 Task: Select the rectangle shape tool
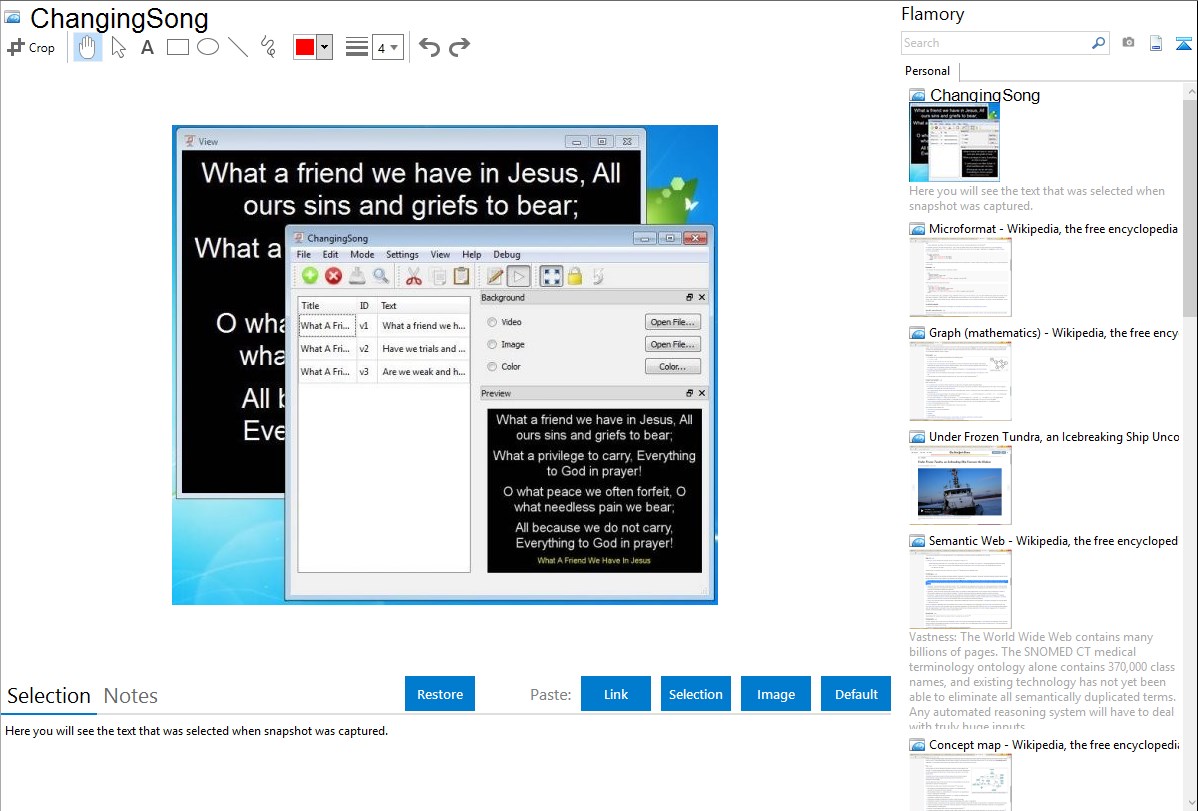(177, 47)
